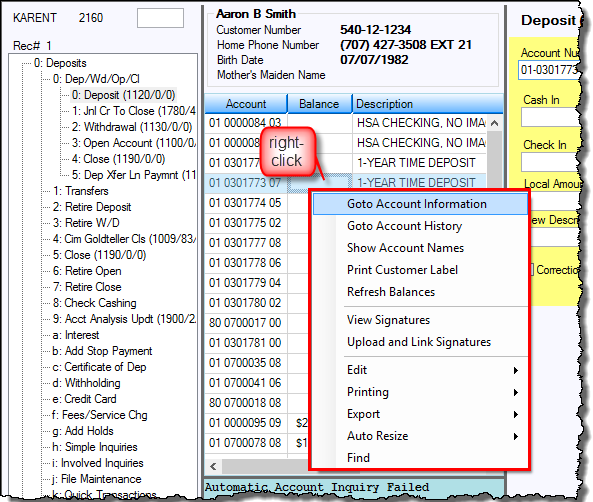Select the Check Cashing tree item

(95, 303)
